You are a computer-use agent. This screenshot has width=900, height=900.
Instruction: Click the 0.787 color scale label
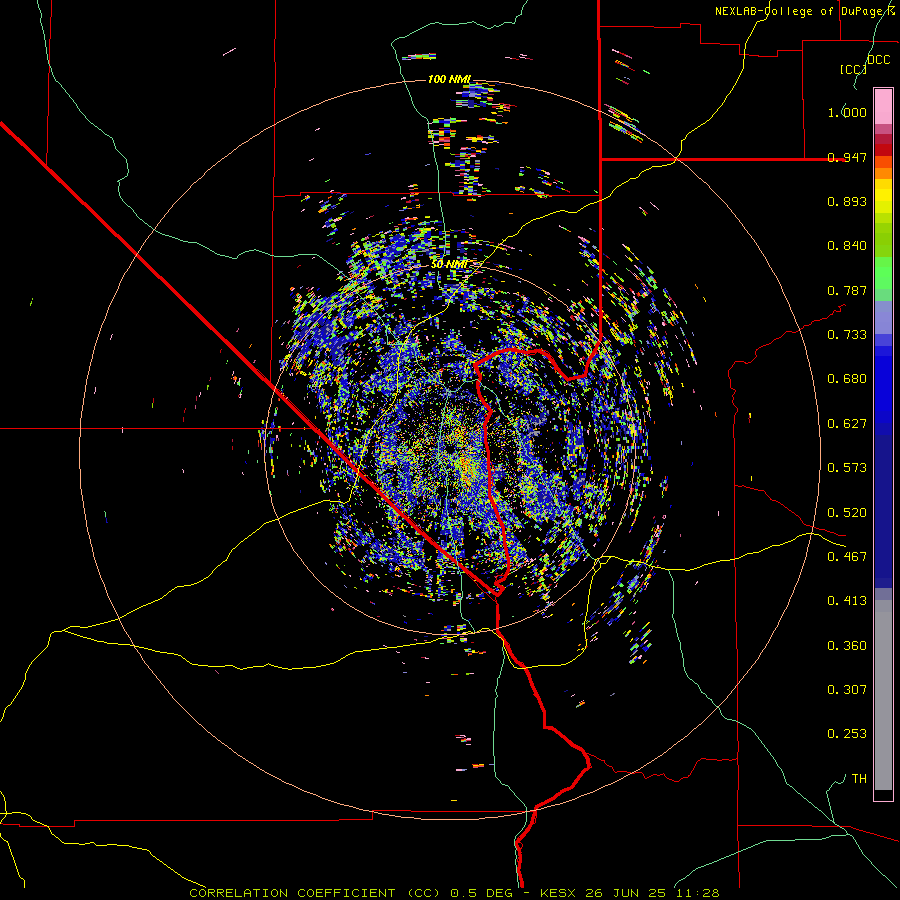(x=847, y=290)
